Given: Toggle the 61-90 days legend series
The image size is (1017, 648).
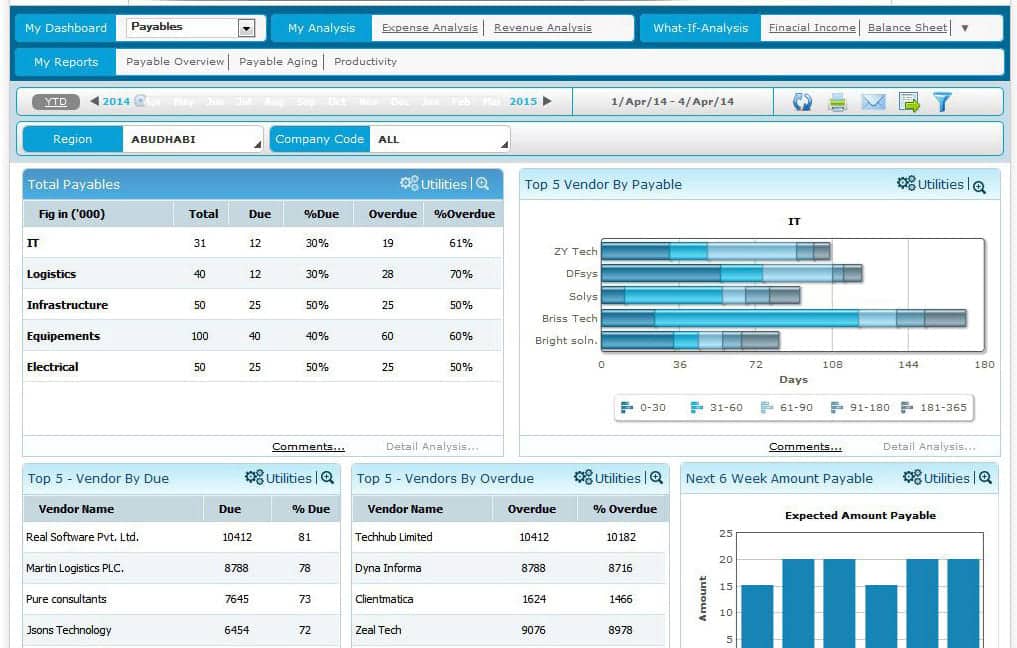Looking at the screenshot, I should point(786,407).
